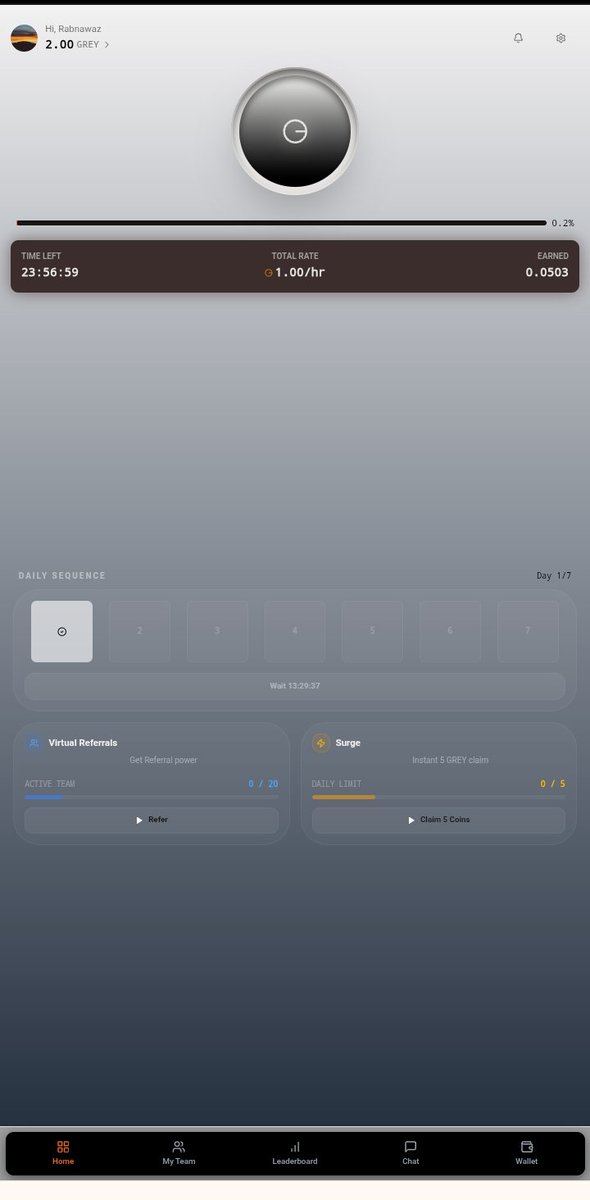Open Chat tab
590x1200 pixels.
point(411,1153)
